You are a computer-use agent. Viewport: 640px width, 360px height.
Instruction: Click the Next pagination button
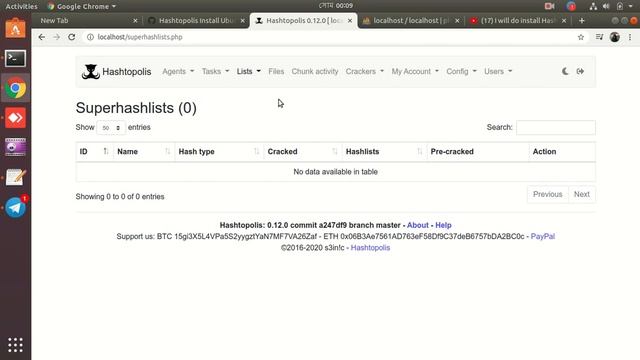click(582, 194)
